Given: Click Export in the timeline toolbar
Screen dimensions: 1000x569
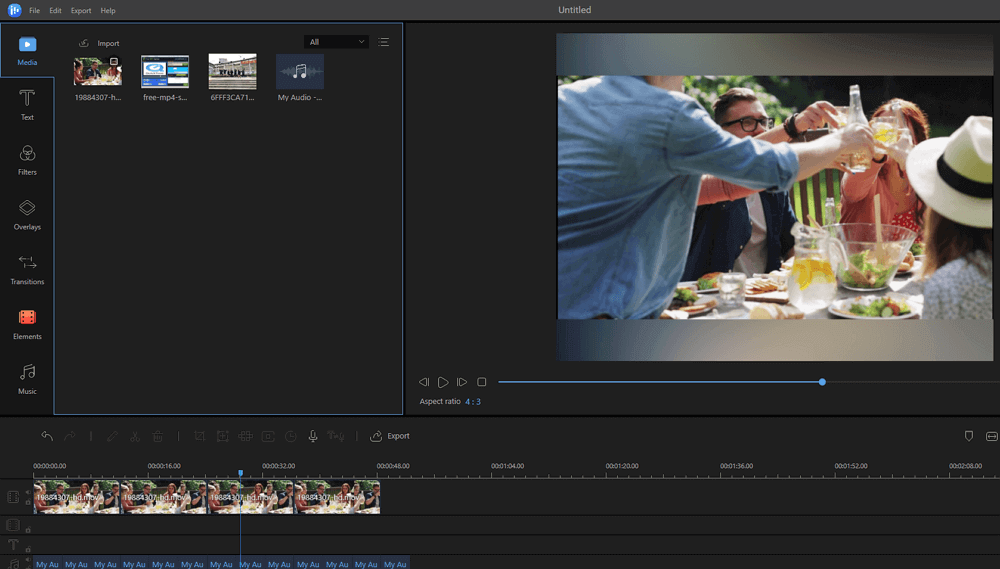Looking at the screenshot, I should [x=390, y=436].
